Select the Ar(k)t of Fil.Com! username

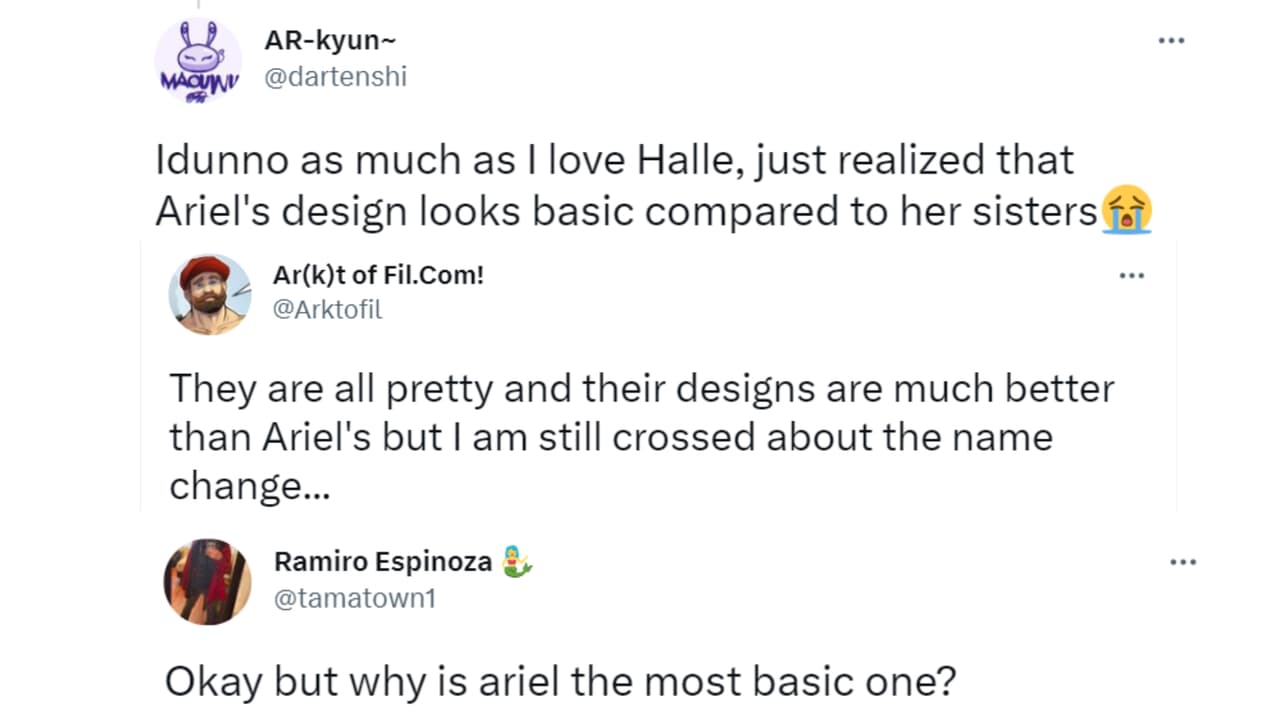378,275
